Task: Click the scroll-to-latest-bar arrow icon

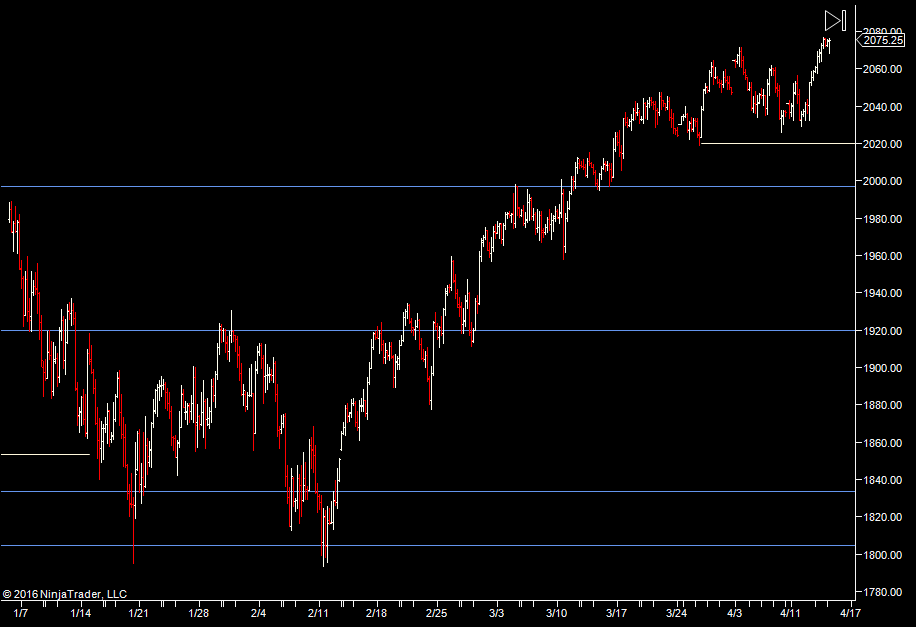Action: point(836,20)
